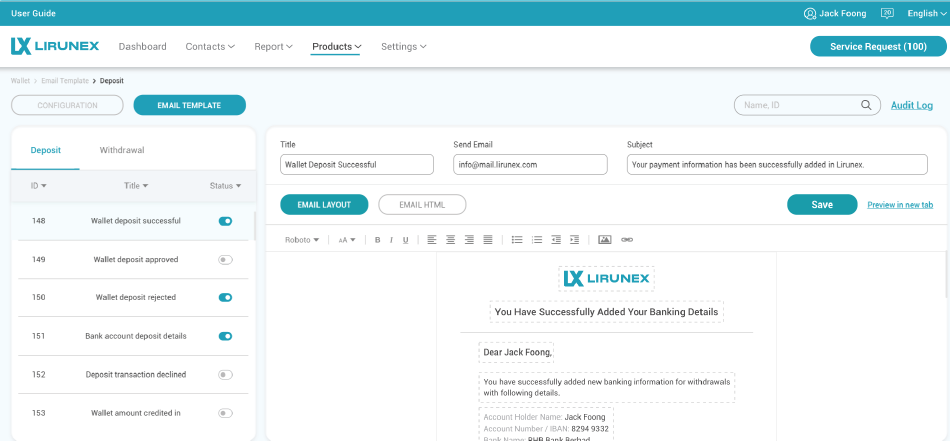Switch to Email HTML view
This screenshot has height=441, width=950.
(x=422, y=205)
